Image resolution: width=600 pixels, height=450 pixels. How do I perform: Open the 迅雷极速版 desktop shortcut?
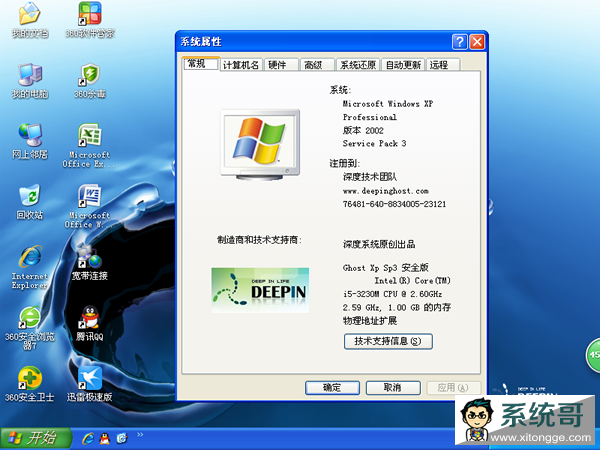[x=90, y=384]
